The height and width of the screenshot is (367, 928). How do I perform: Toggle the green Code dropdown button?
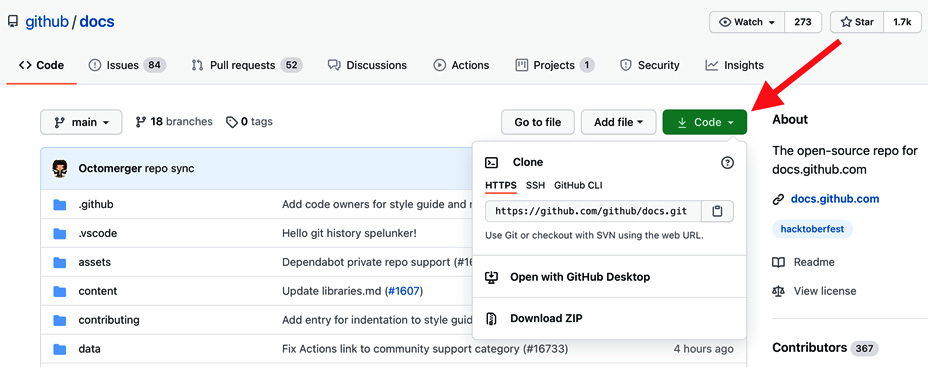(x=705, y=122)
